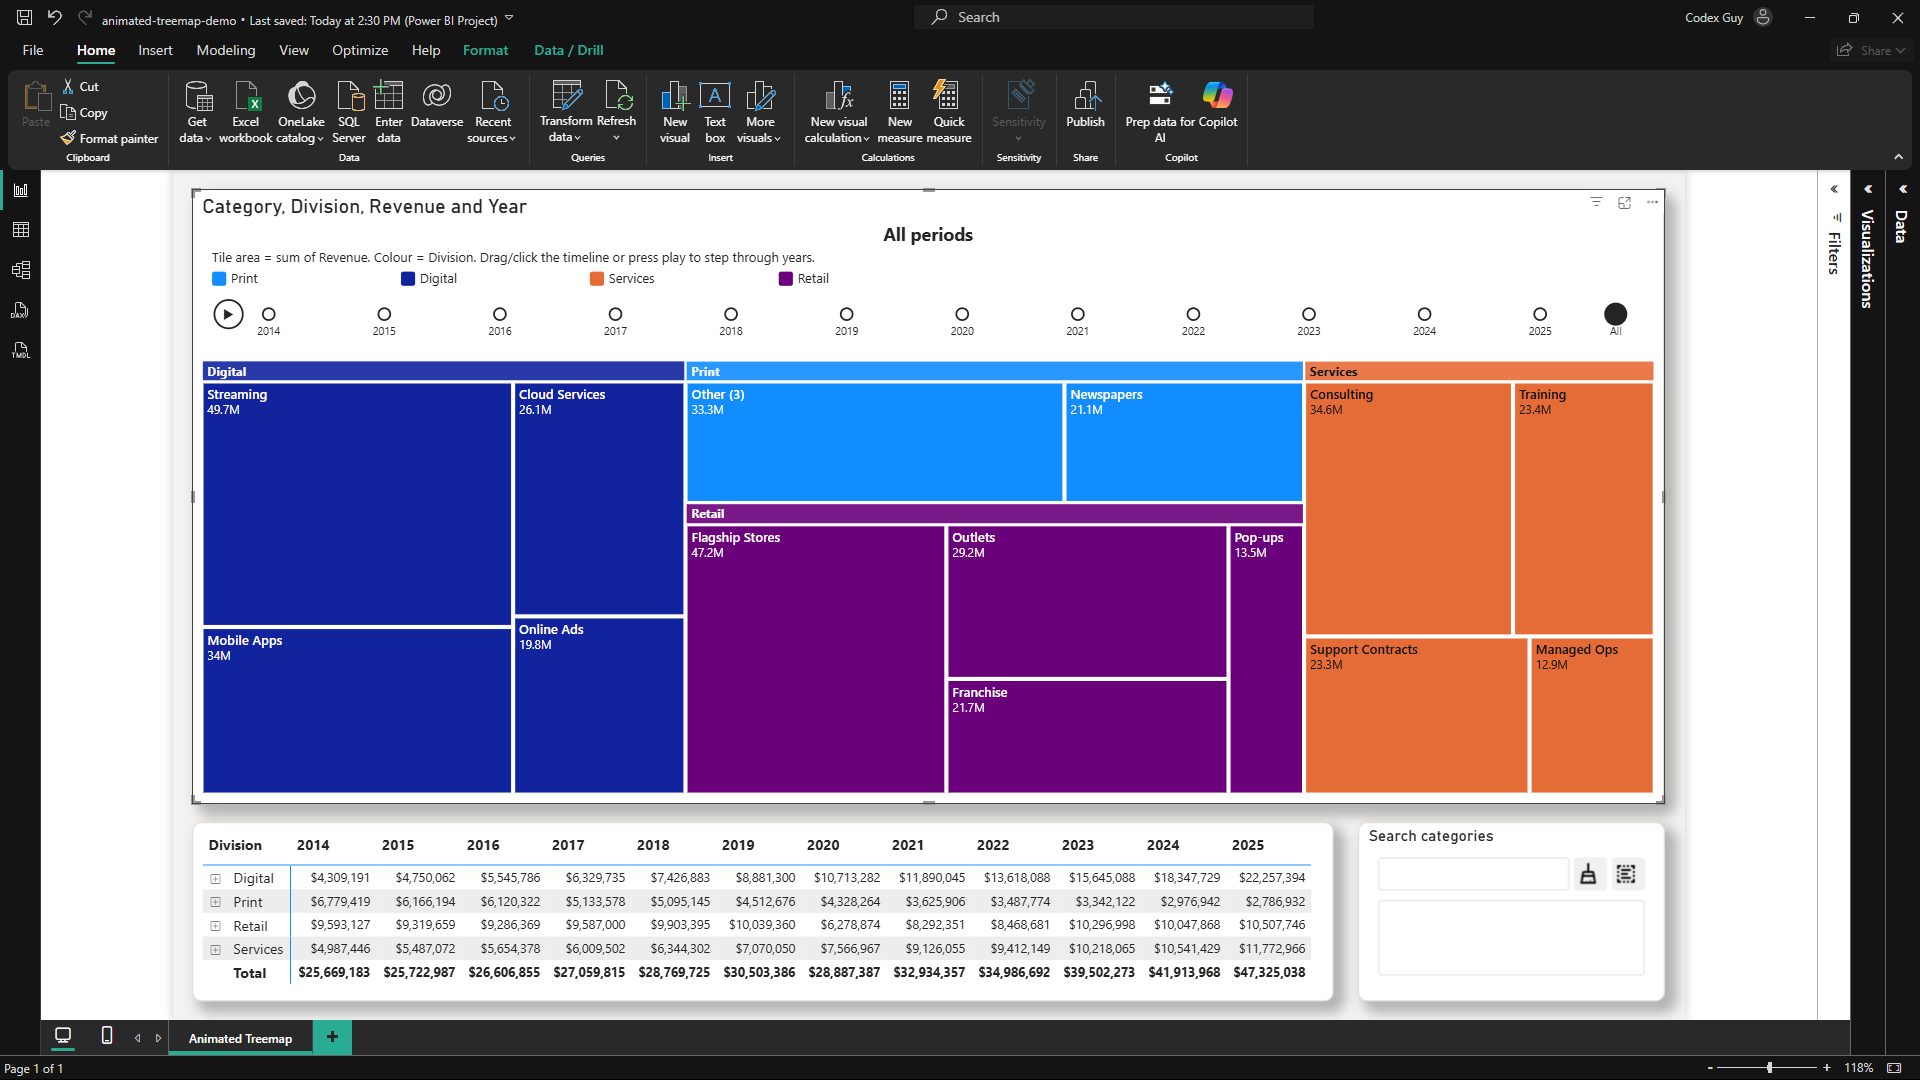Open the View ribbon tab

294,50
